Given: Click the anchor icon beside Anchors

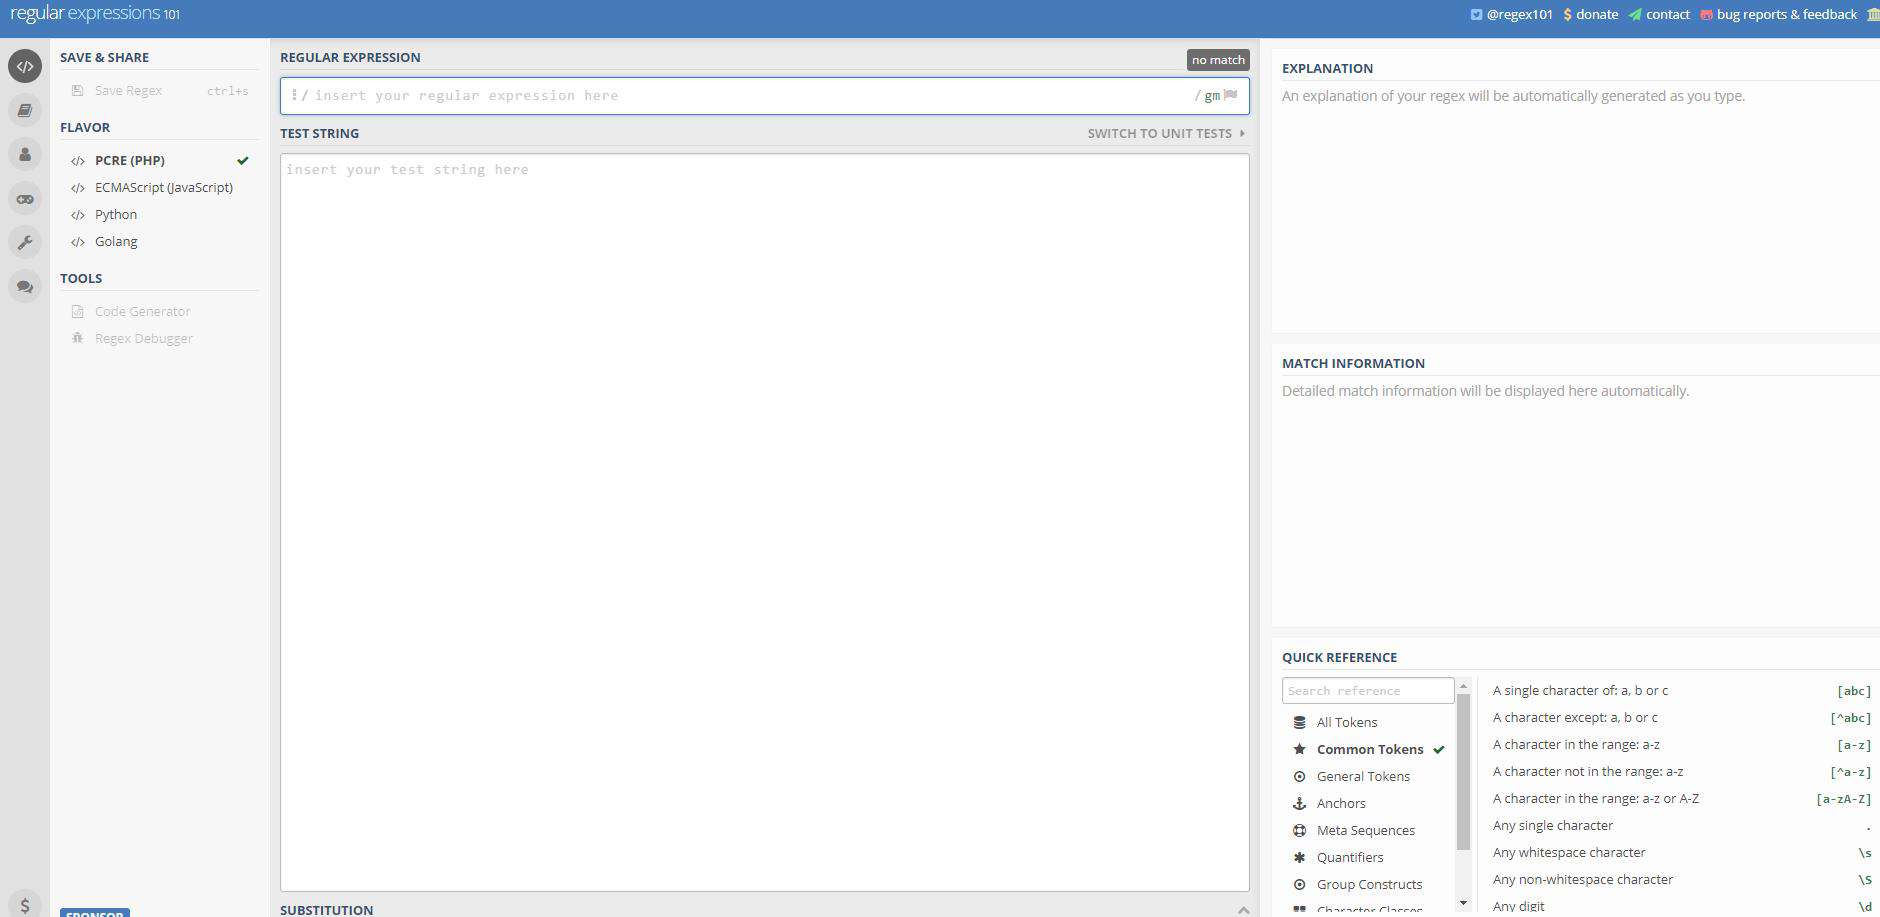Looking at the screenshot, I should (x=1299, y=803).
